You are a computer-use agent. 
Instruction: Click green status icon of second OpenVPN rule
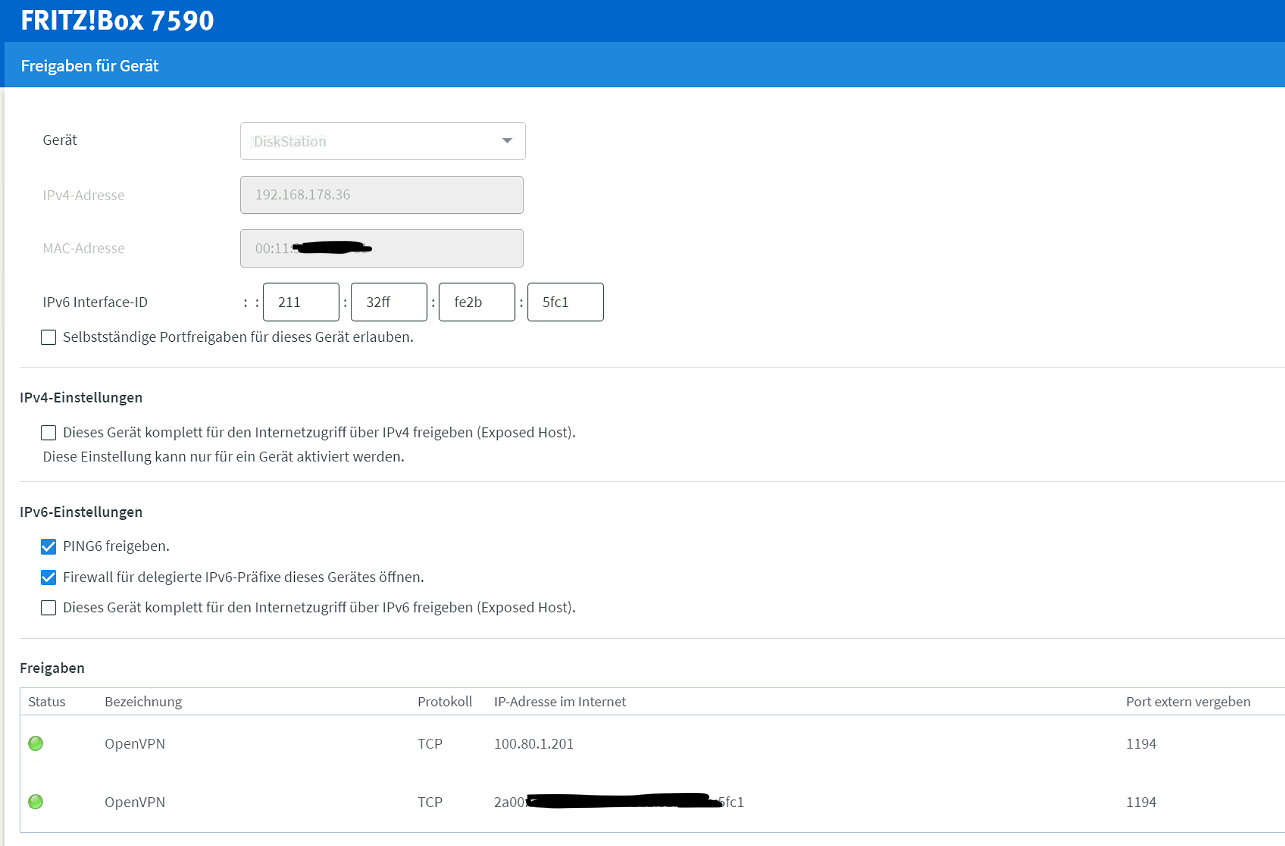coord(36,802)
